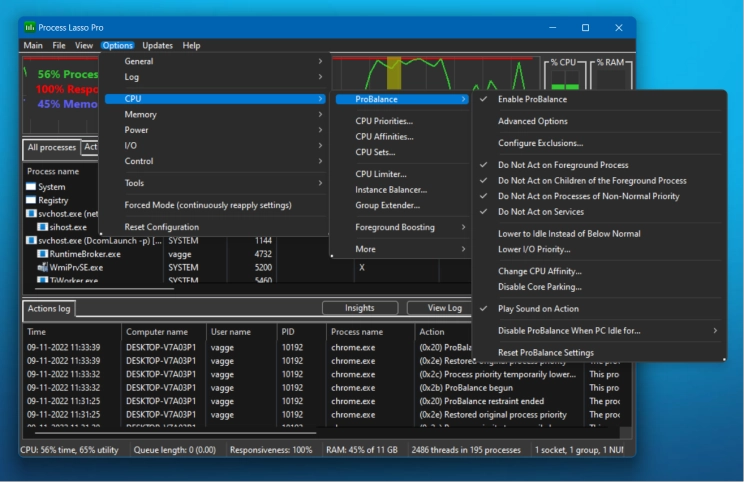This screenshot has height=482, width=744.
Task: Select ProBalance restraint ended log row
Action: [323, 401]
